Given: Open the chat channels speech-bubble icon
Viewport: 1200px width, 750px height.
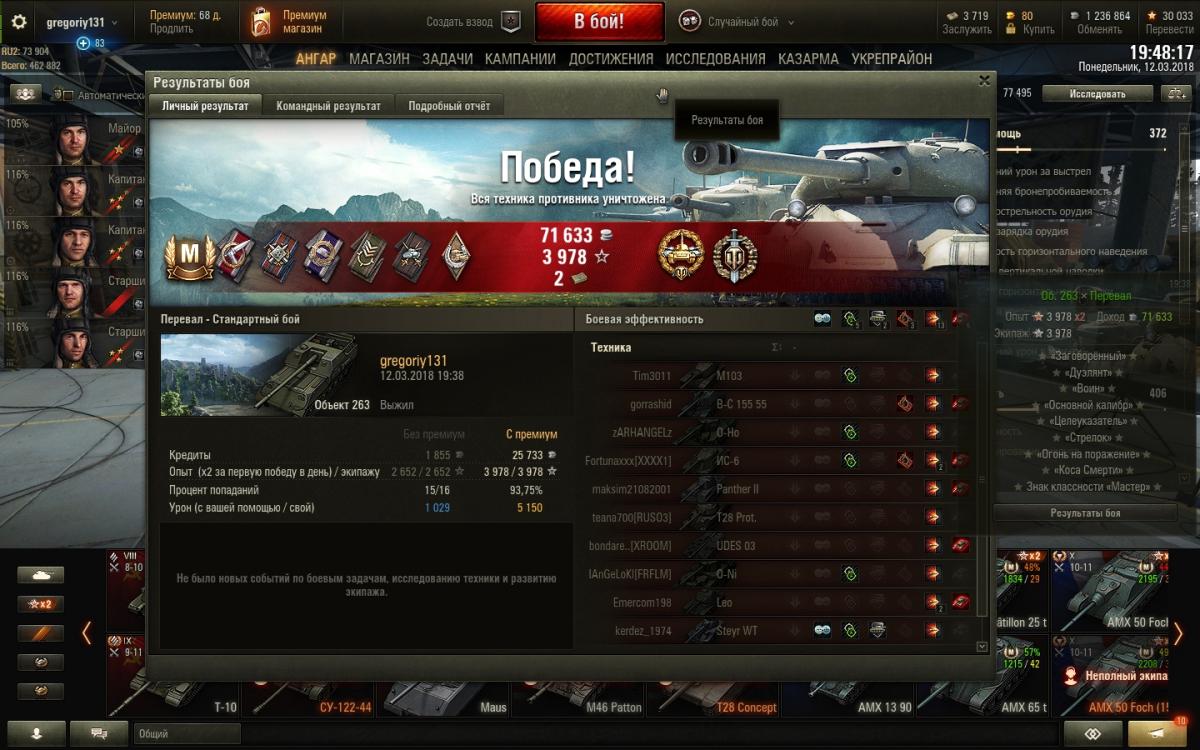Looking at the screenshot, I should [99, 733].
